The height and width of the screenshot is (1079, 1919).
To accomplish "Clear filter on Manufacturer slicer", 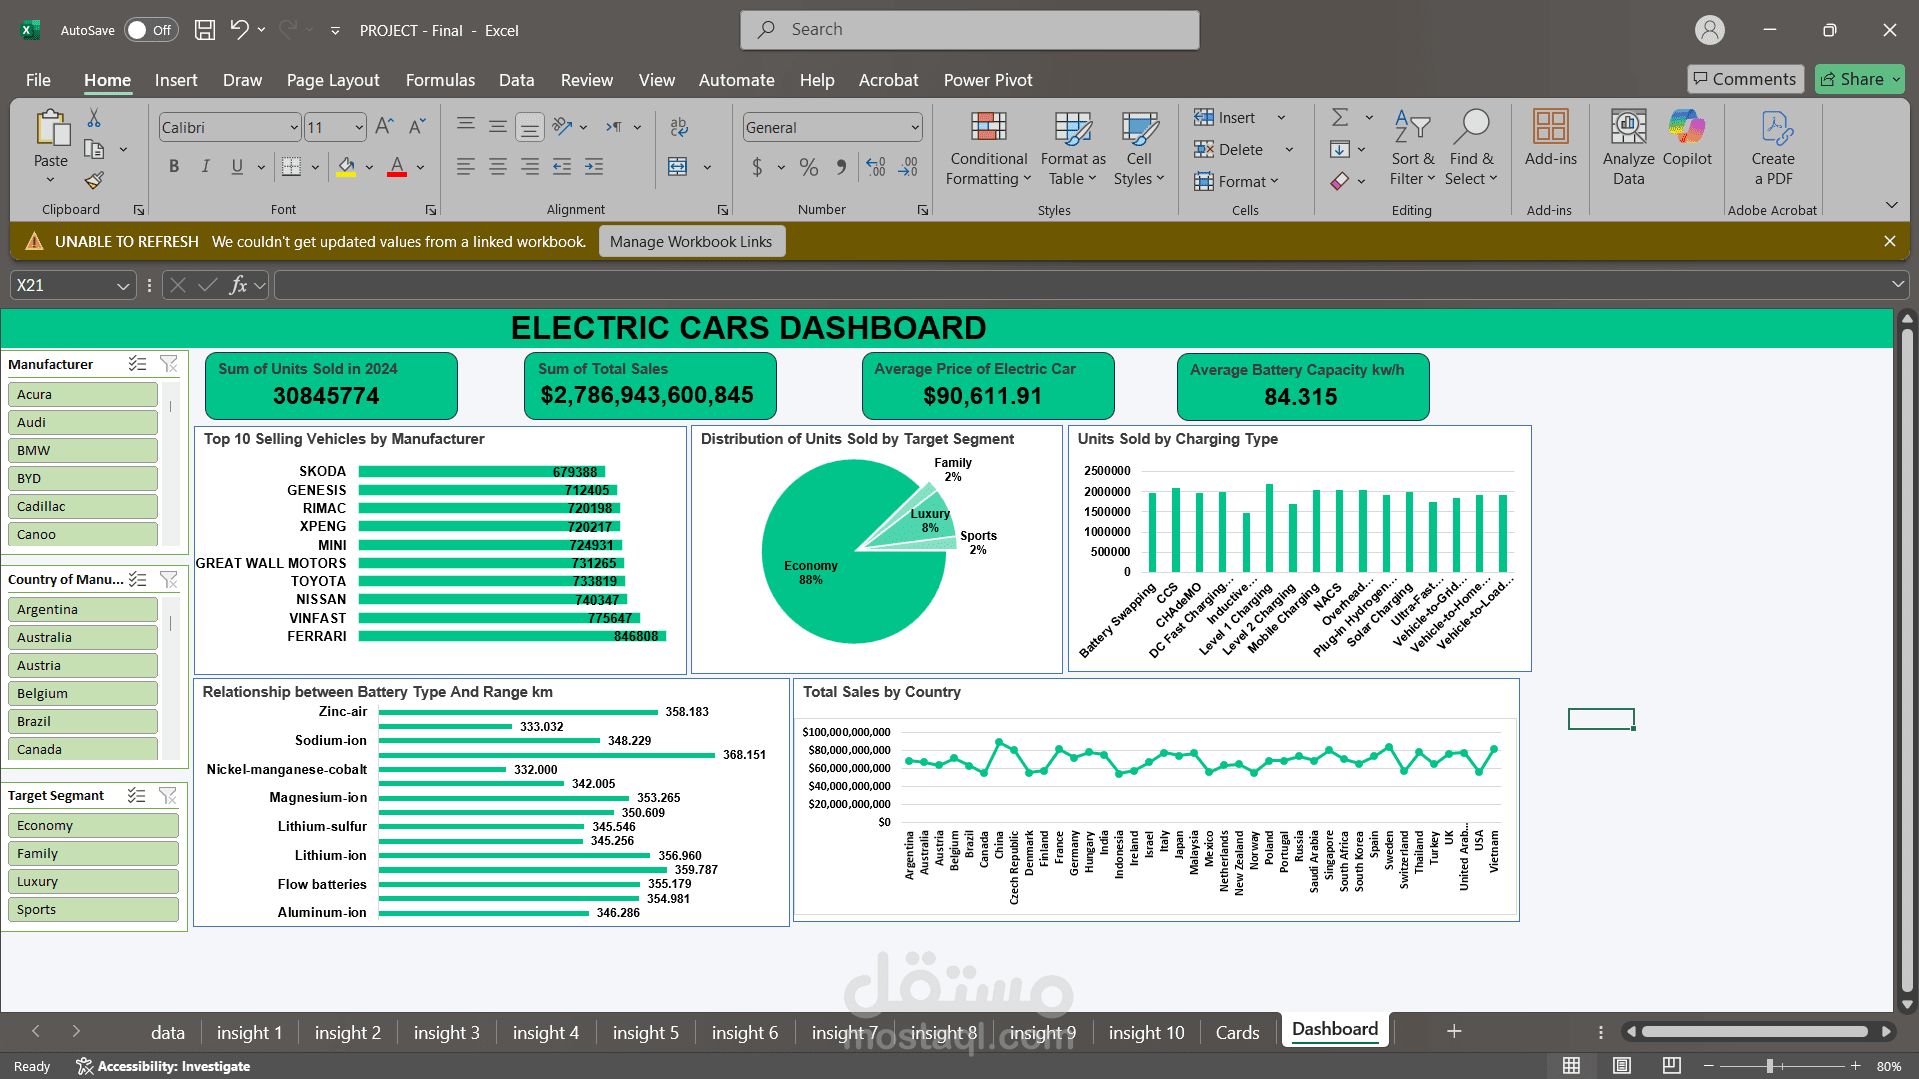I will pyautogui.click(x=169, y=364).
